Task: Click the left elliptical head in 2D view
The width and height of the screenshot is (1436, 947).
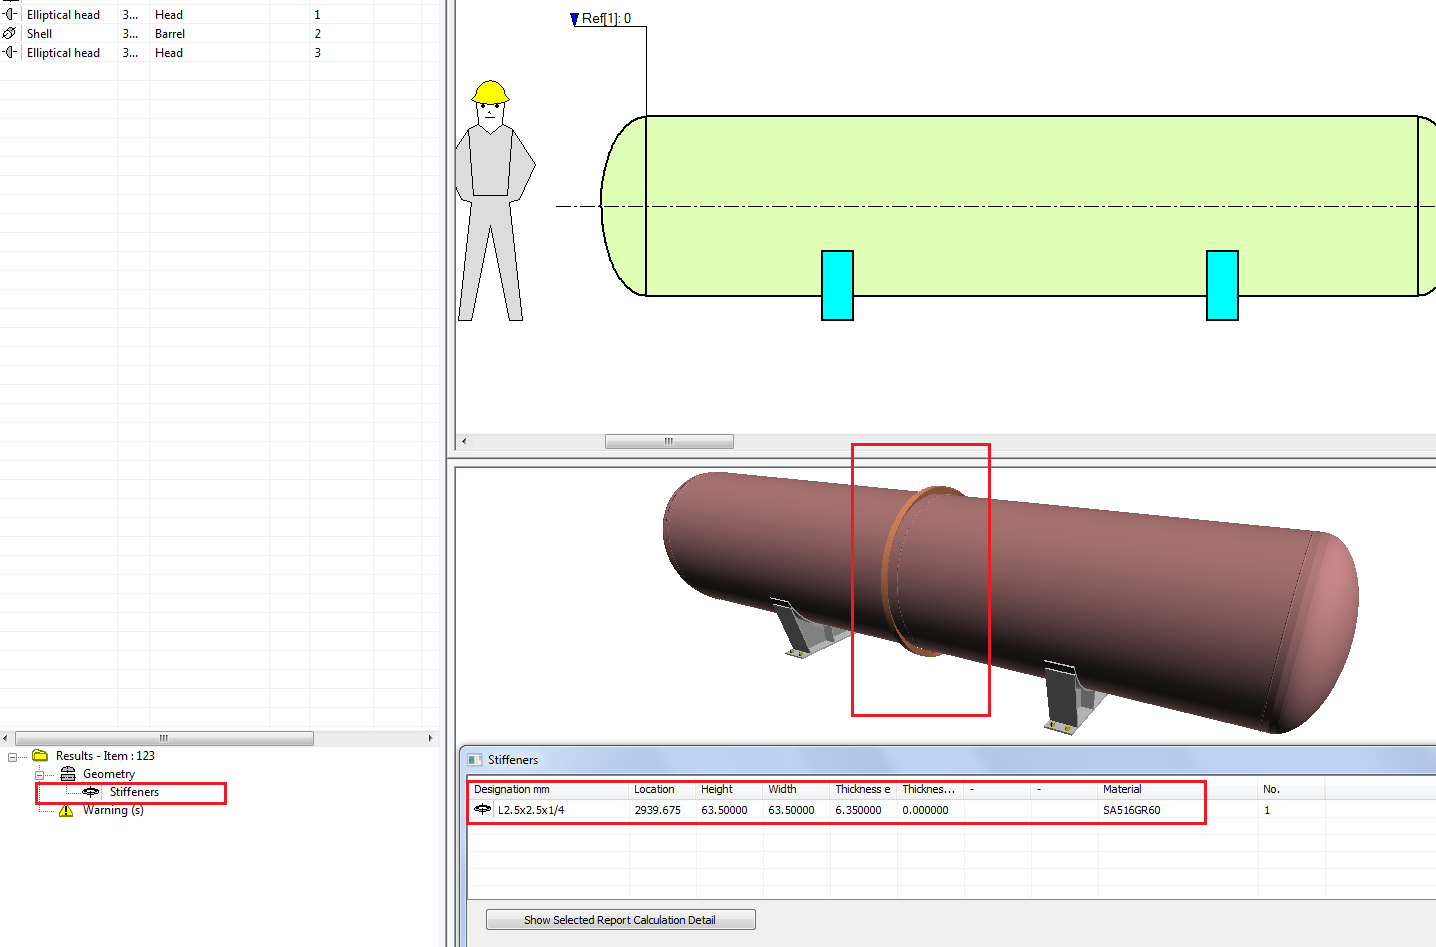Action: tap(623, 206)
